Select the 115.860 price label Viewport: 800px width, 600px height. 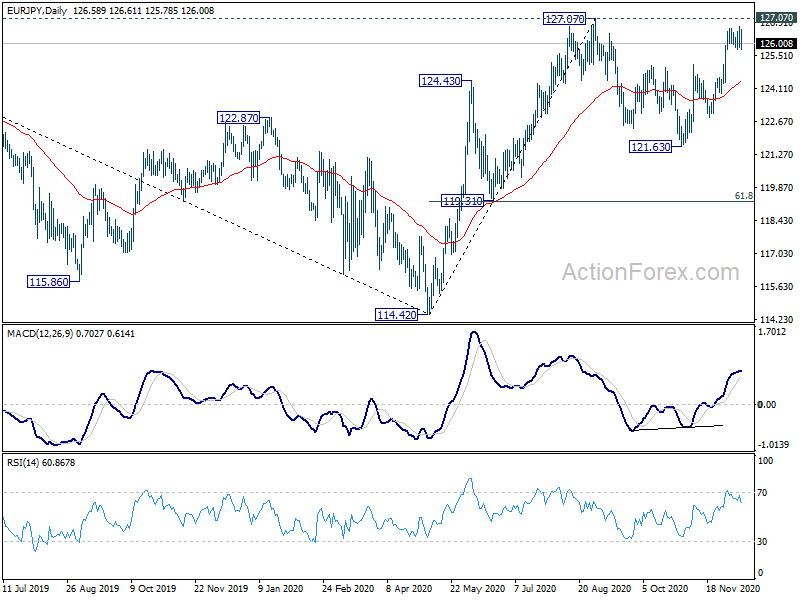[48, 282]
